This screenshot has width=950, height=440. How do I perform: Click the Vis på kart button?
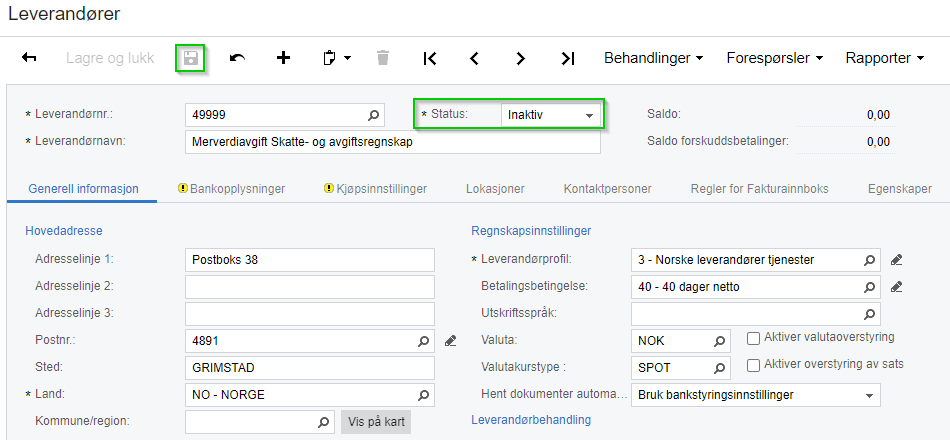point(376,422)
